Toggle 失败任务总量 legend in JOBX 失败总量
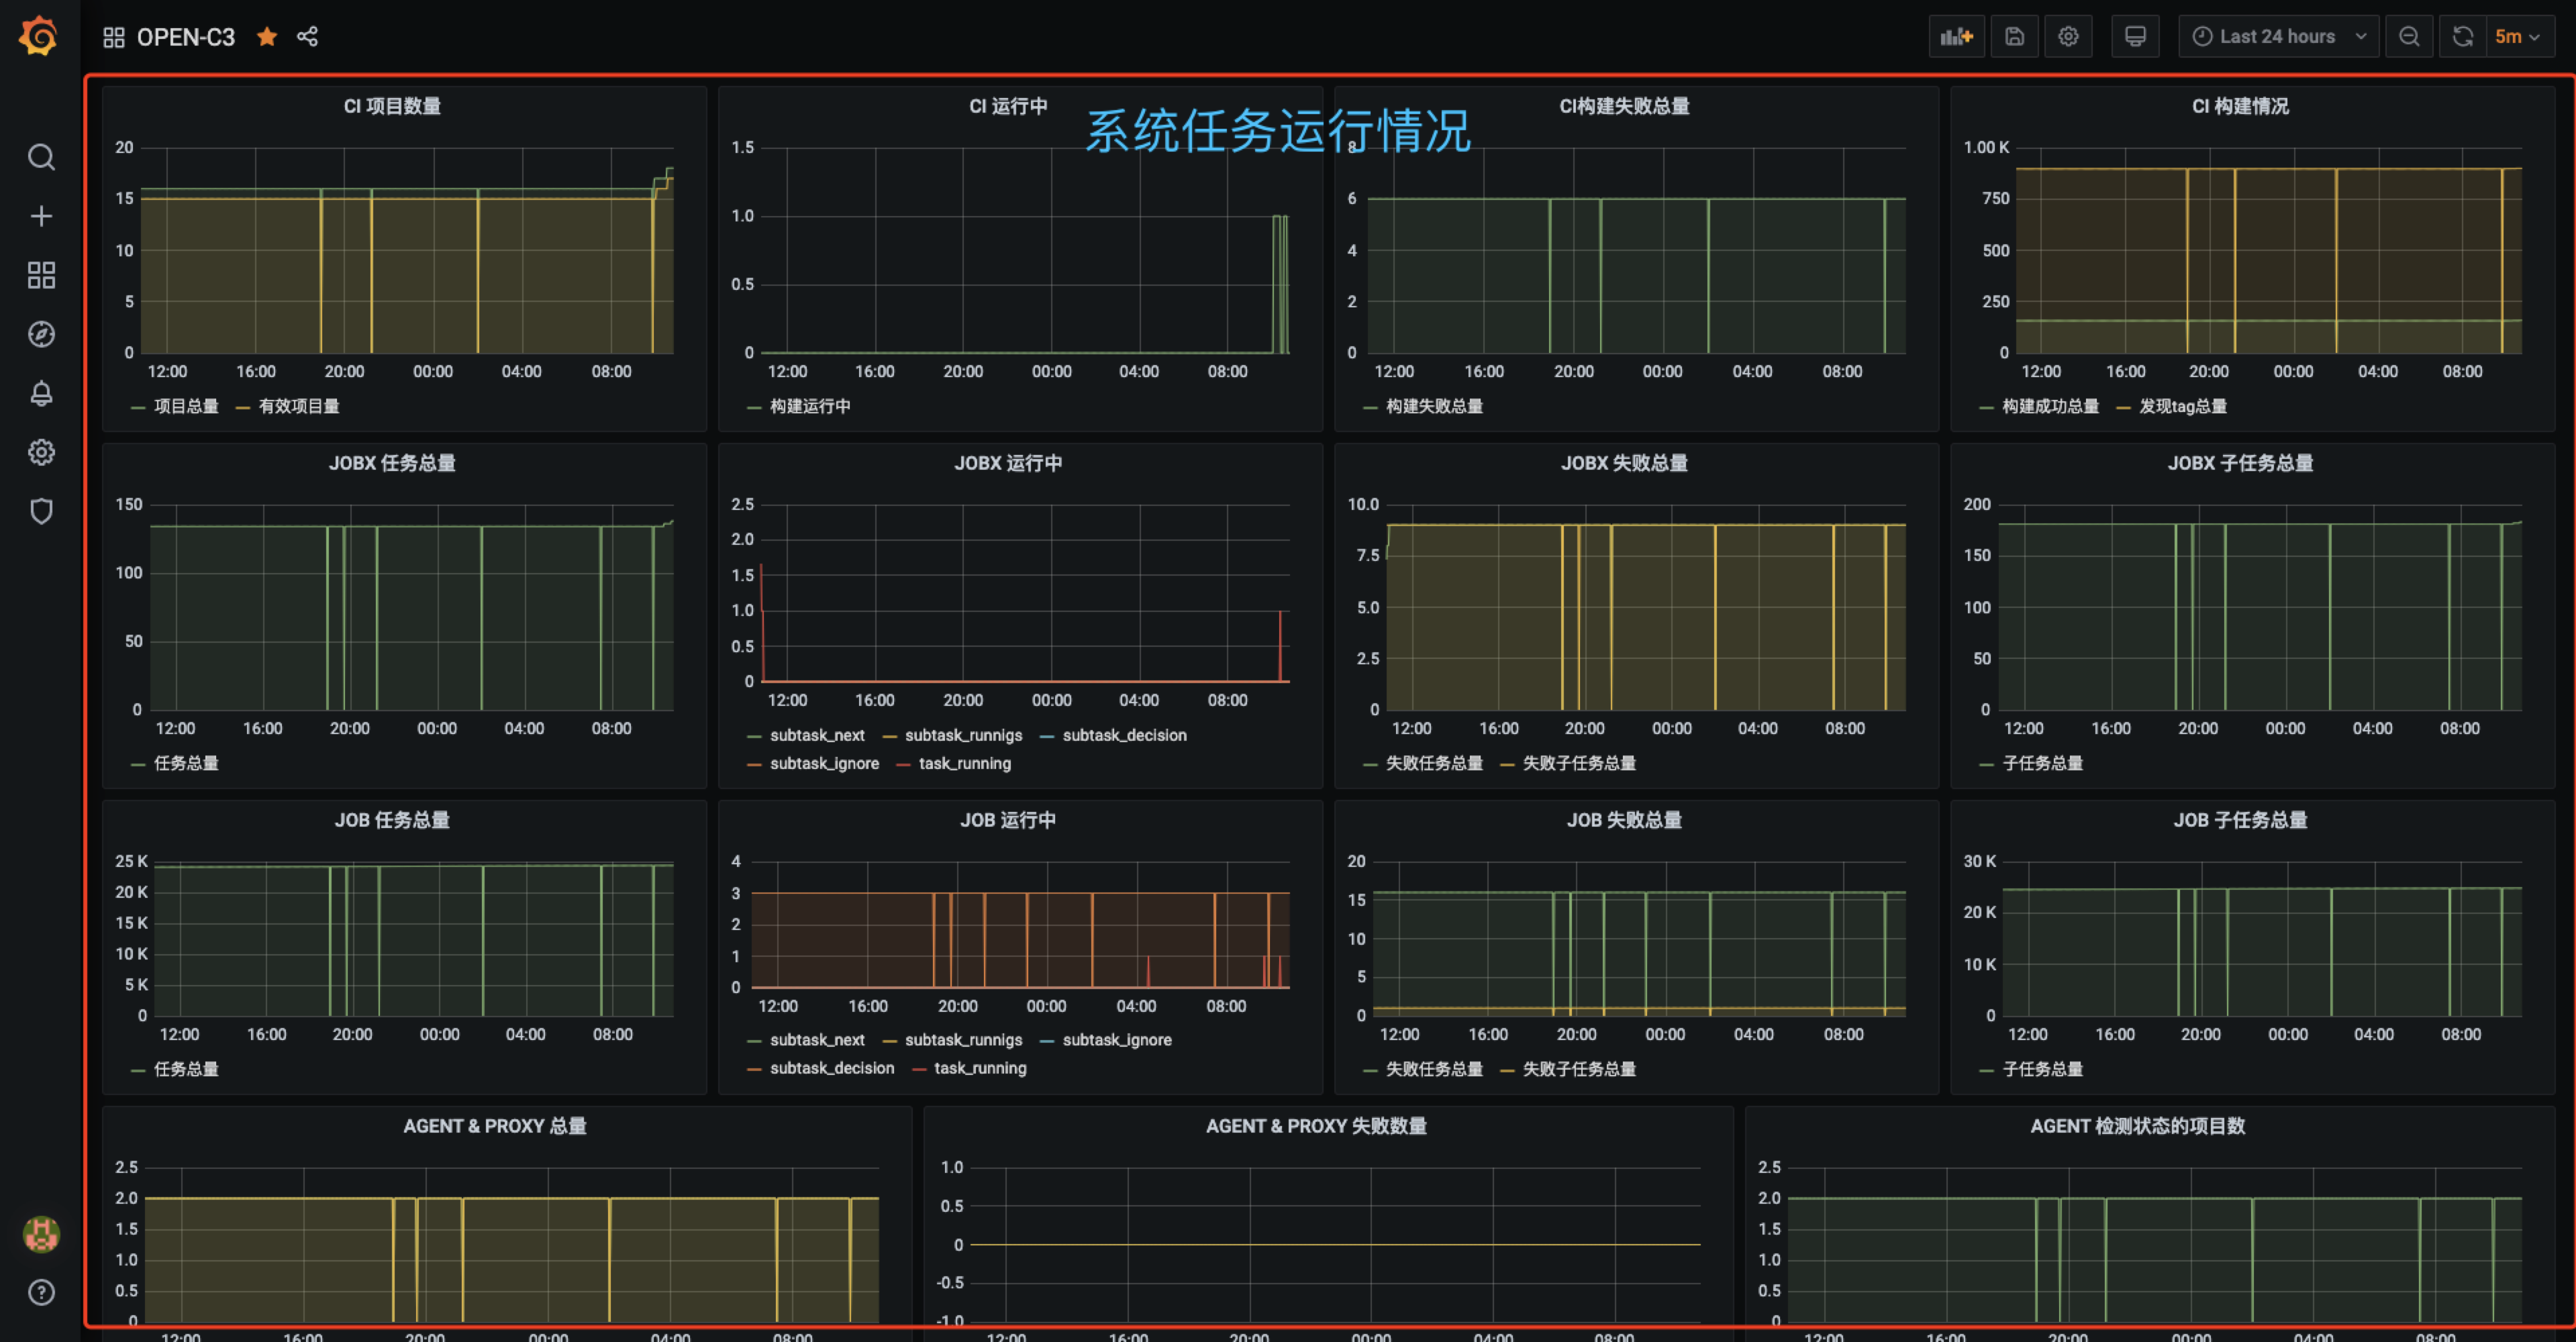The image size is (2576, 1342). click(x=1434, y=763)
